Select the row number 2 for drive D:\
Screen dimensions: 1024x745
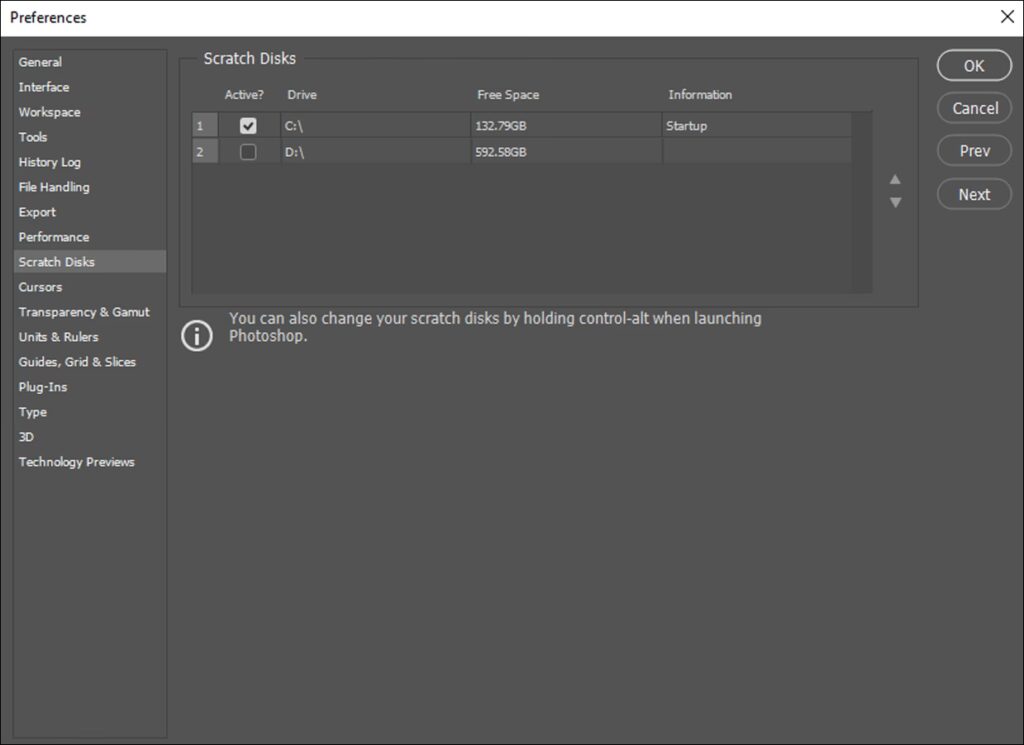pyautogui.click(x=204, y=152)
